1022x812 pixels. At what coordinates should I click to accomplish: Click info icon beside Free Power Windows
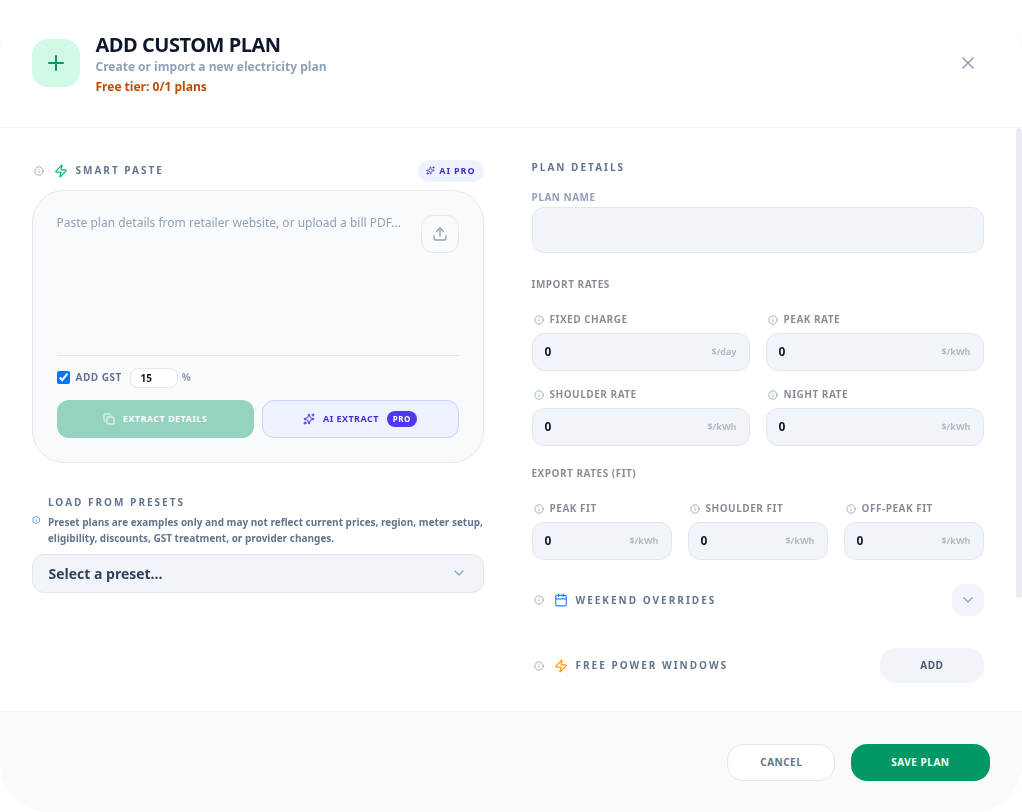click(539, 666)
